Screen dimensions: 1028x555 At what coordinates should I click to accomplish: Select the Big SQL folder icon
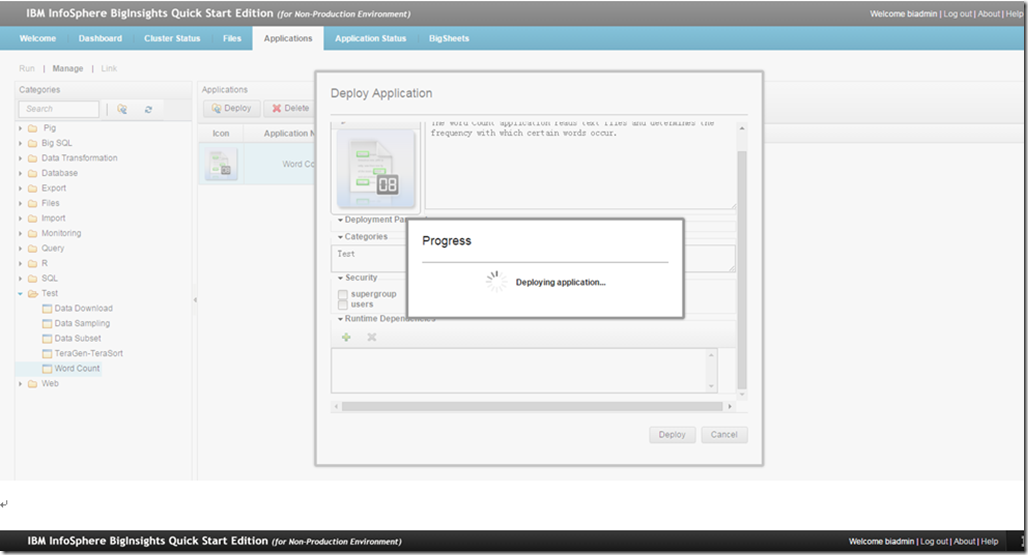(x=32, y=144)
